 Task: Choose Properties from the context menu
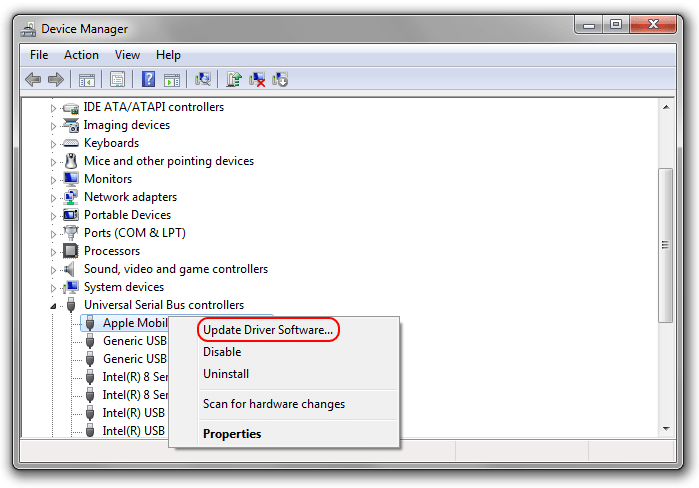click(x=232, y=434)
